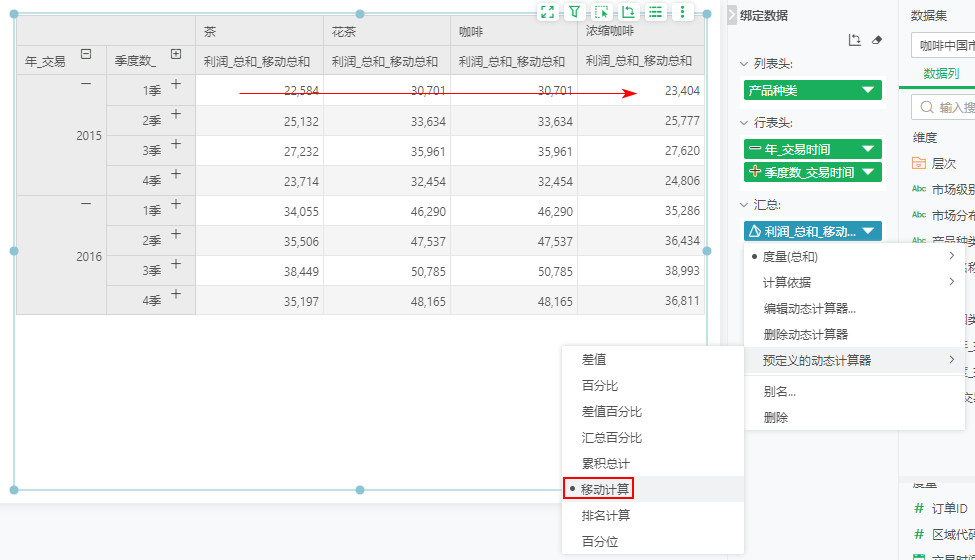Image resolution: width=975 pixels, height=560 pixels.
Task: Click the swap rows/columns icon in table toolbar
Action: (x=628, y=12)
